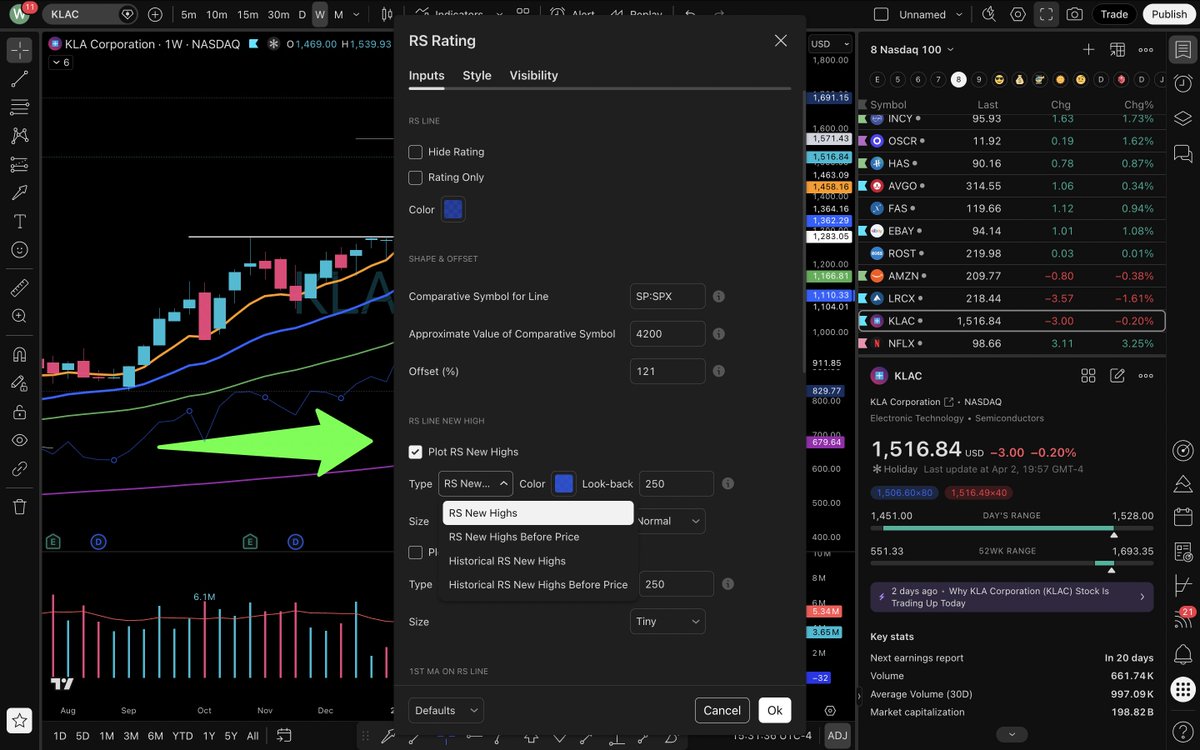Select the Text annotation tool
The width and height of the screenshot is (1200, 750).
(x=20, y=223)
